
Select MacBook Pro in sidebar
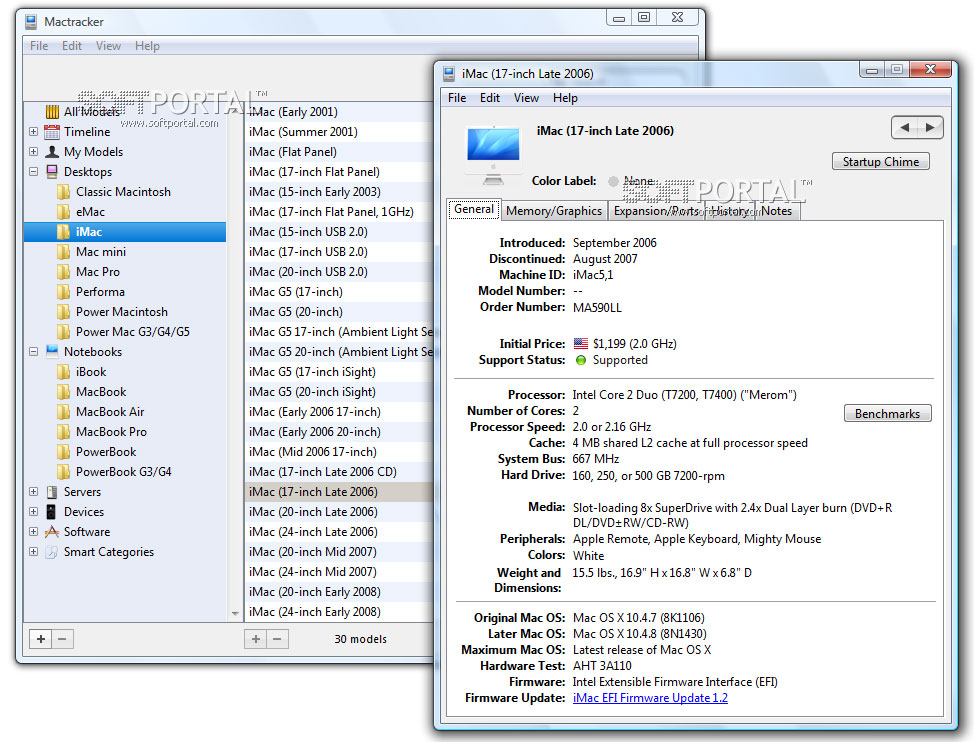pos(111,432)
